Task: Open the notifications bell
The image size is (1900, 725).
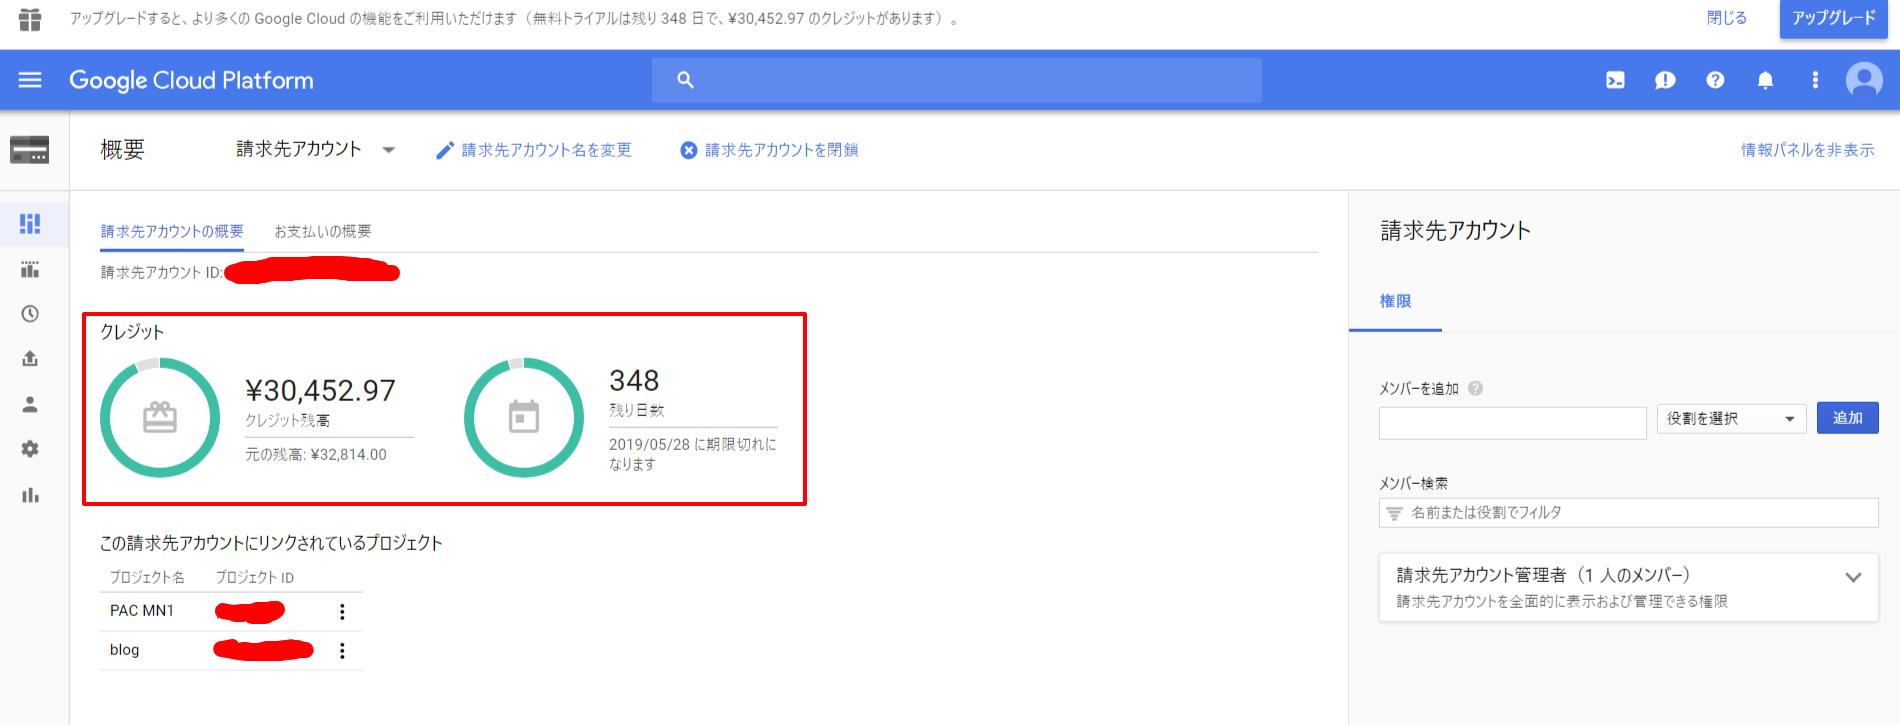Action: 1765,80
